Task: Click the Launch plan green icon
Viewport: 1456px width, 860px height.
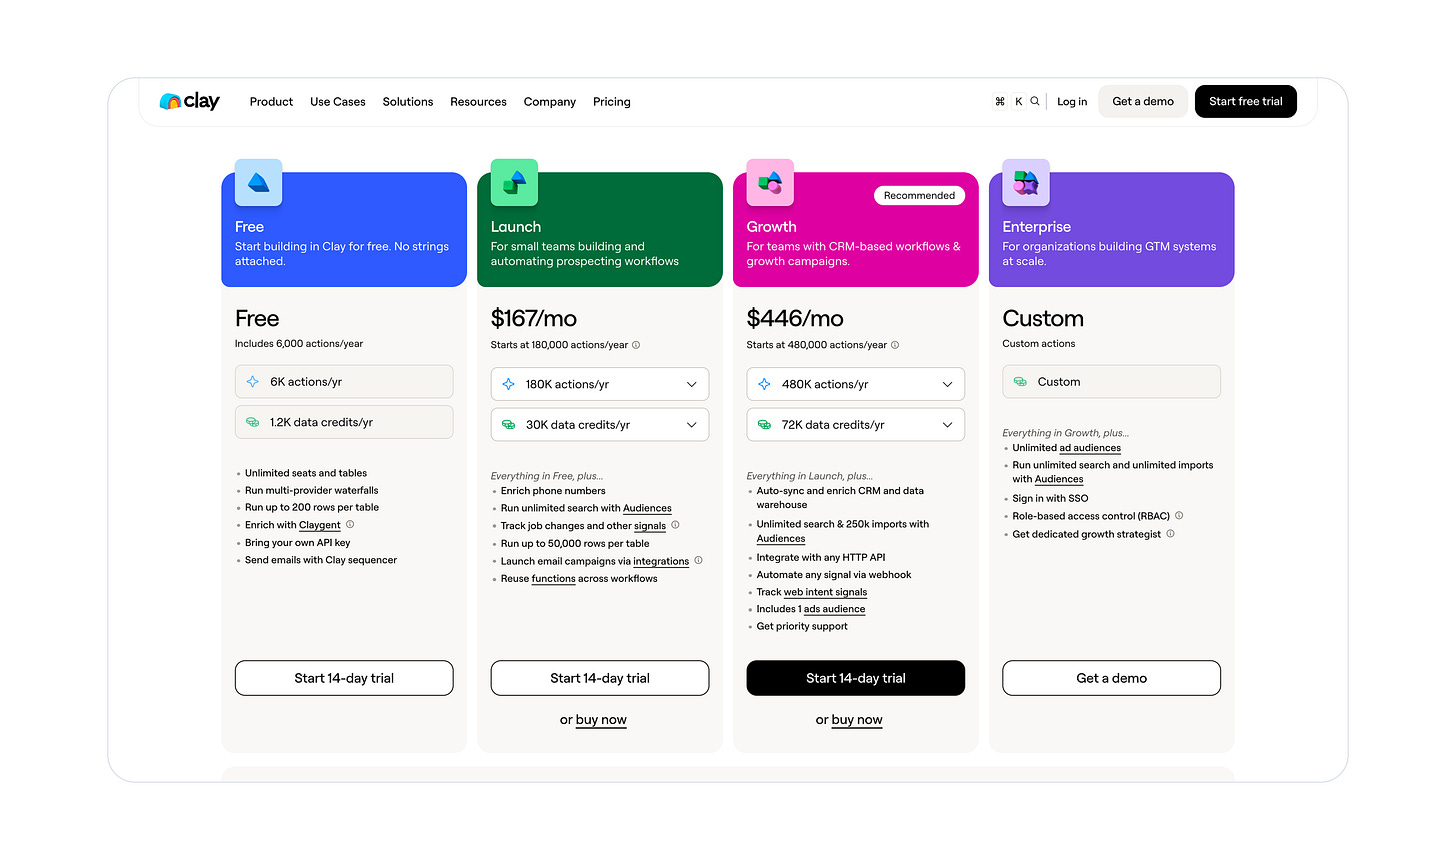Action: (x=514, y=183)
